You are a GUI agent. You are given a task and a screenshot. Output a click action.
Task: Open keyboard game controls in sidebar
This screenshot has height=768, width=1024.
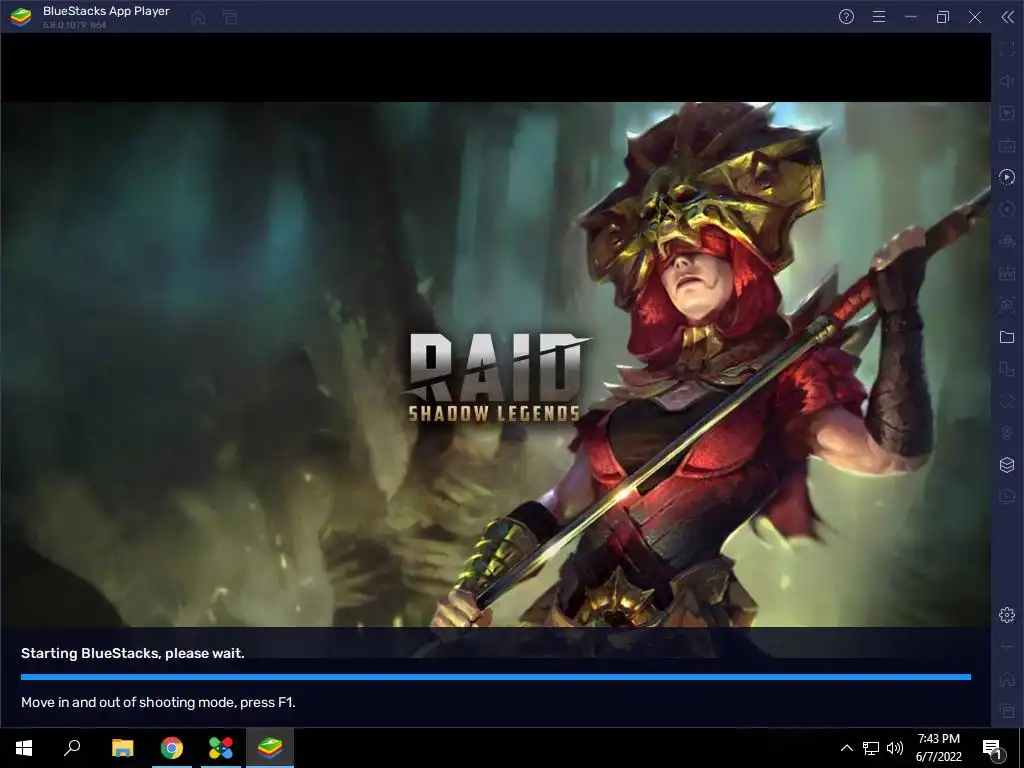[x=1007, y=145]
